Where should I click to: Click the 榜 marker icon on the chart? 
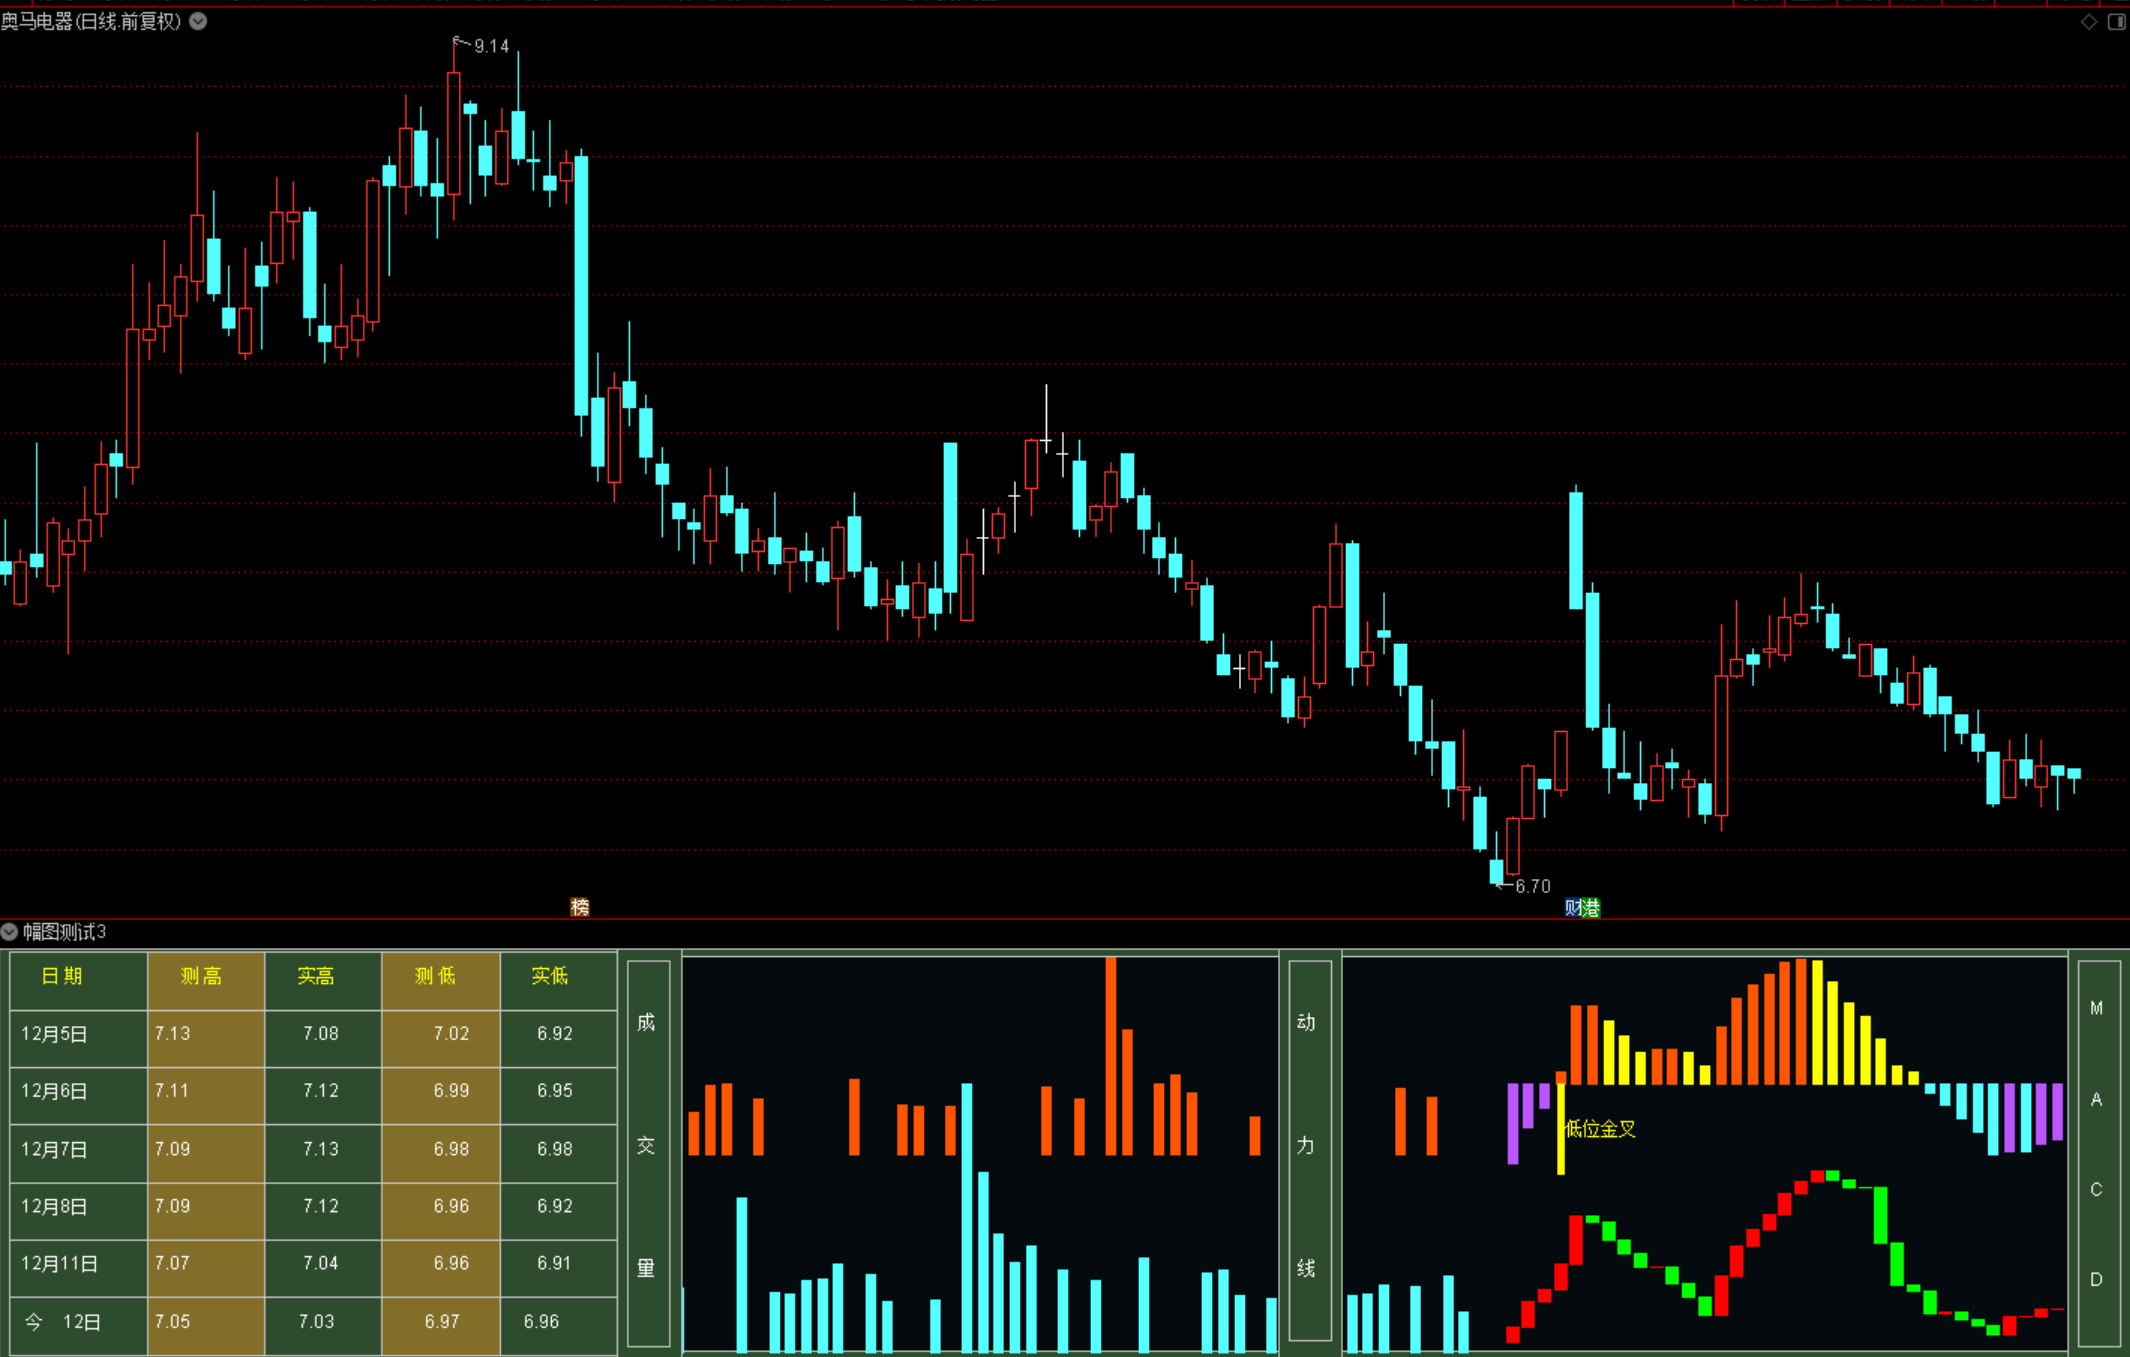[x=580, y=907]
